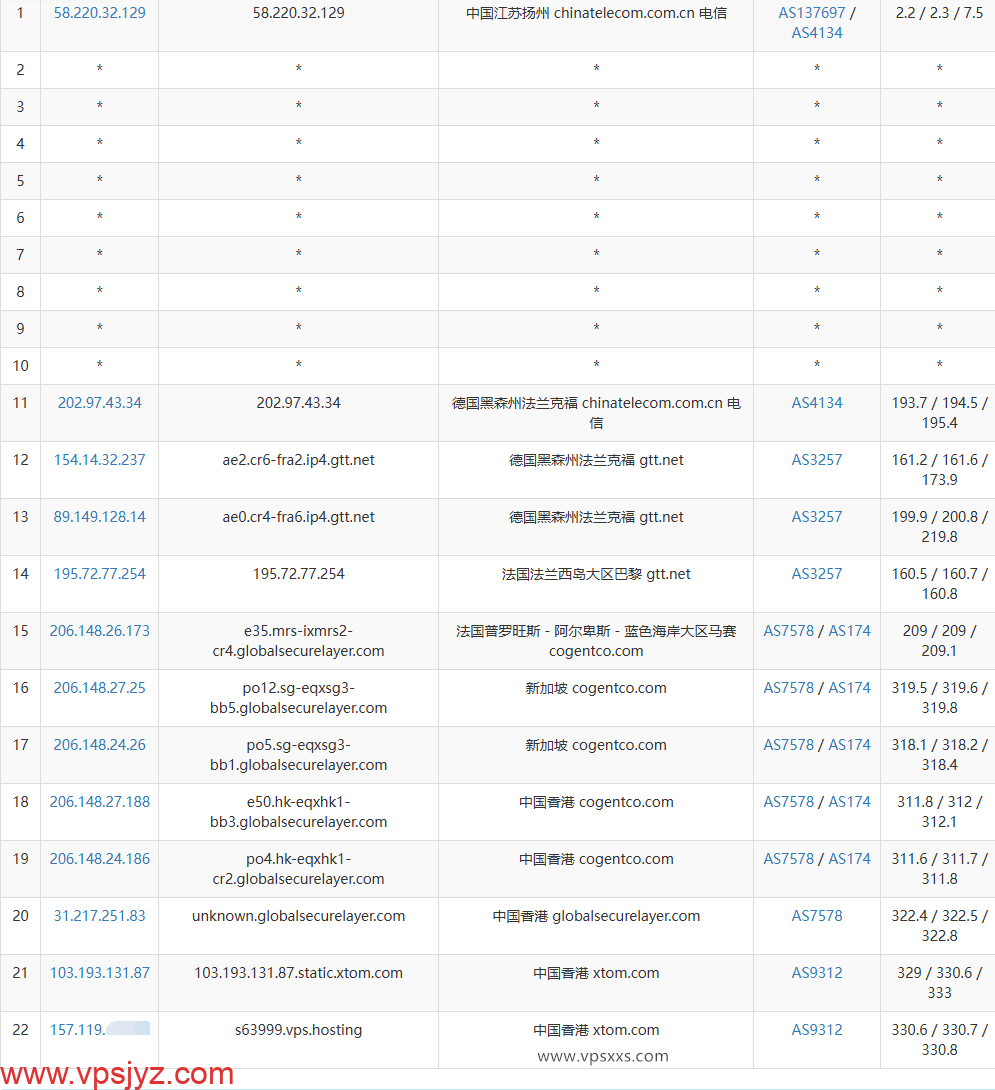995x1090 pixels.
Task: Select location 中国江苏扬州 chinatelecom.com.cn 电信
Action: coord(596,13)
